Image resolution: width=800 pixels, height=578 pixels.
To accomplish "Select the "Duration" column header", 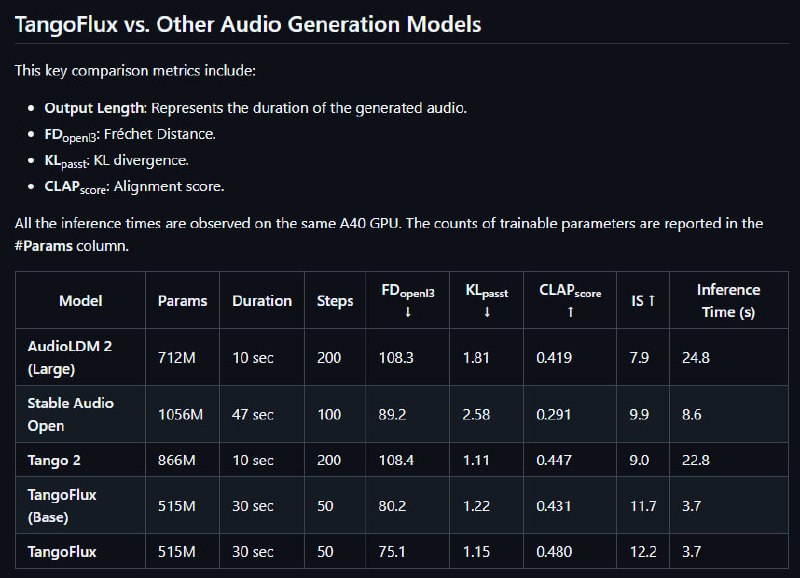I will pyautogui.click(x=262, y=300).
